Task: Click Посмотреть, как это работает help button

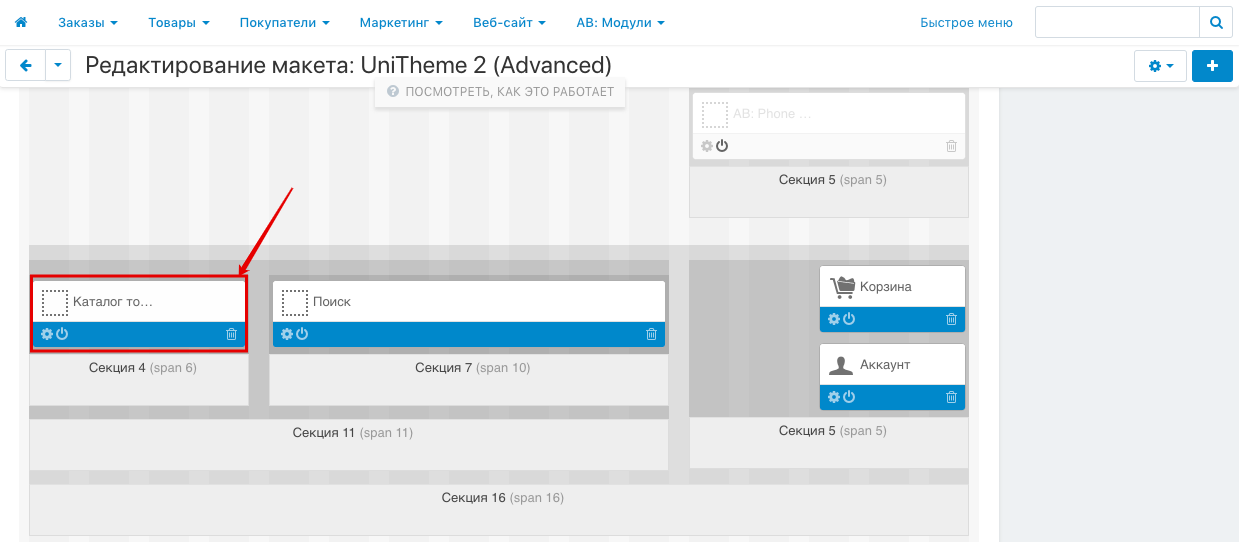Action: (x=500, y=92)
